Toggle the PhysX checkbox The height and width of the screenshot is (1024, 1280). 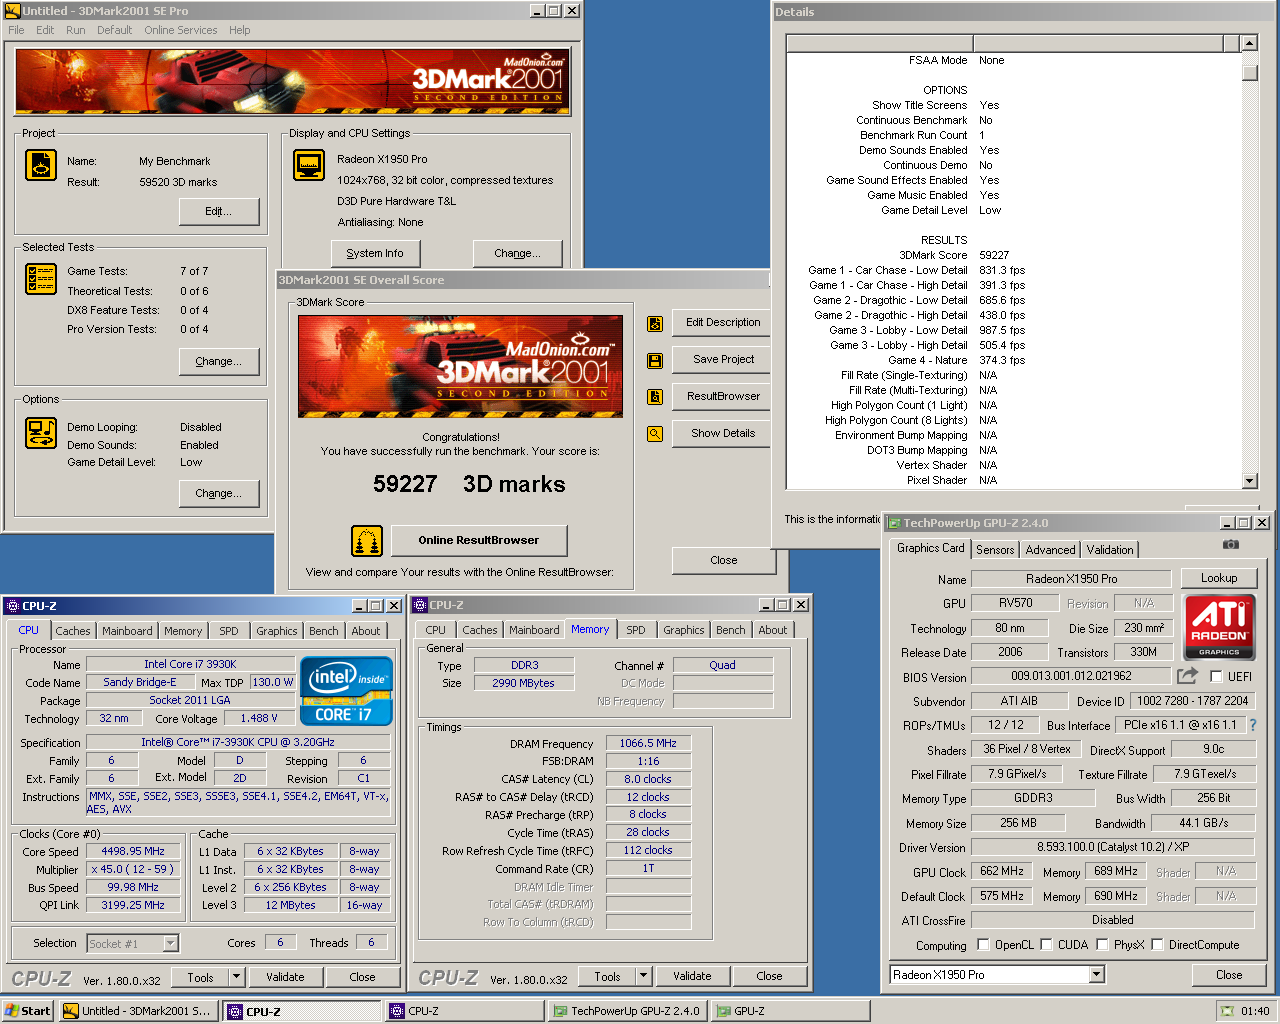pos(1102,945)
